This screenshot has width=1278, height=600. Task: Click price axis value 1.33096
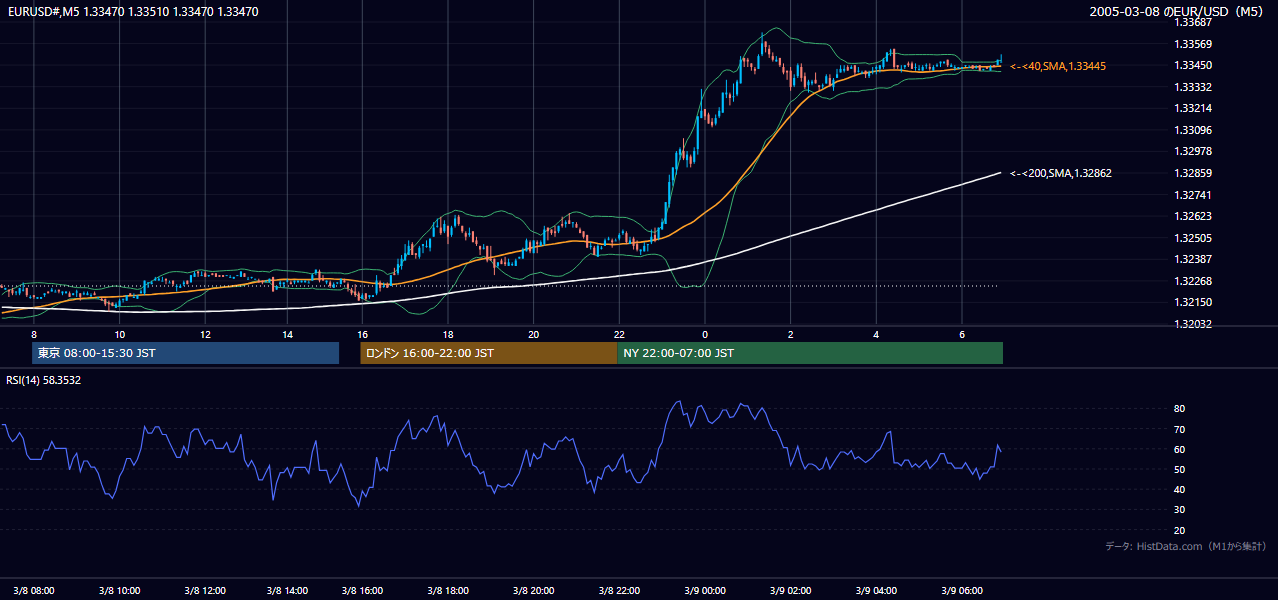pyautogui.click(x=1193, y=130)
